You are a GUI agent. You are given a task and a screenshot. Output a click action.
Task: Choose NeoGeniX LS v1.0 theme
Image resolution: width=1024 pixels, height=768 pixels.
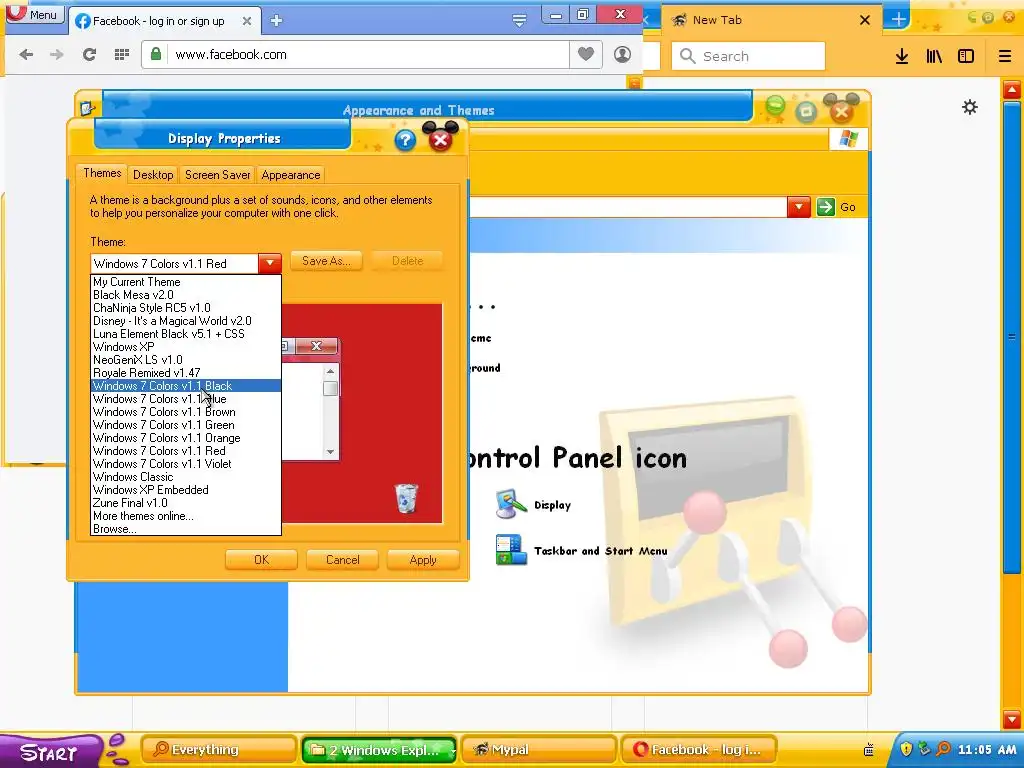pos(185,360)
